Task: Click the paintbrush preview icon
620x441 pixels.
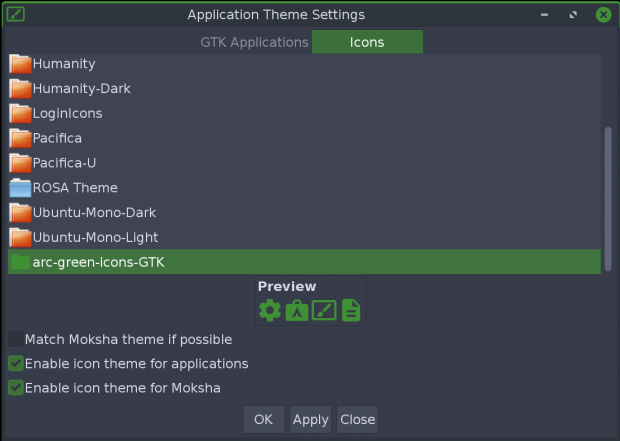Action: click(324, 310)
